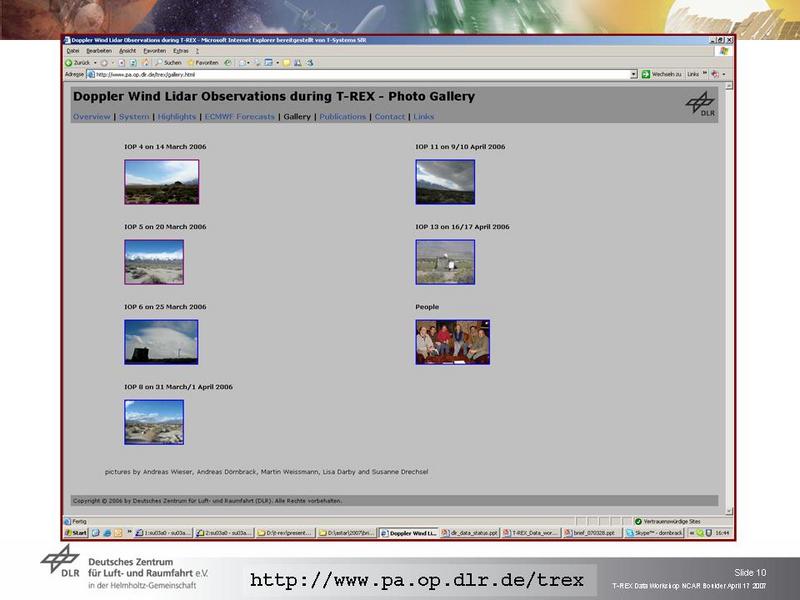Expand the system tray hidden icons arrow
Viewport: 800px width, 600px height.
click(x=692, y=533)
